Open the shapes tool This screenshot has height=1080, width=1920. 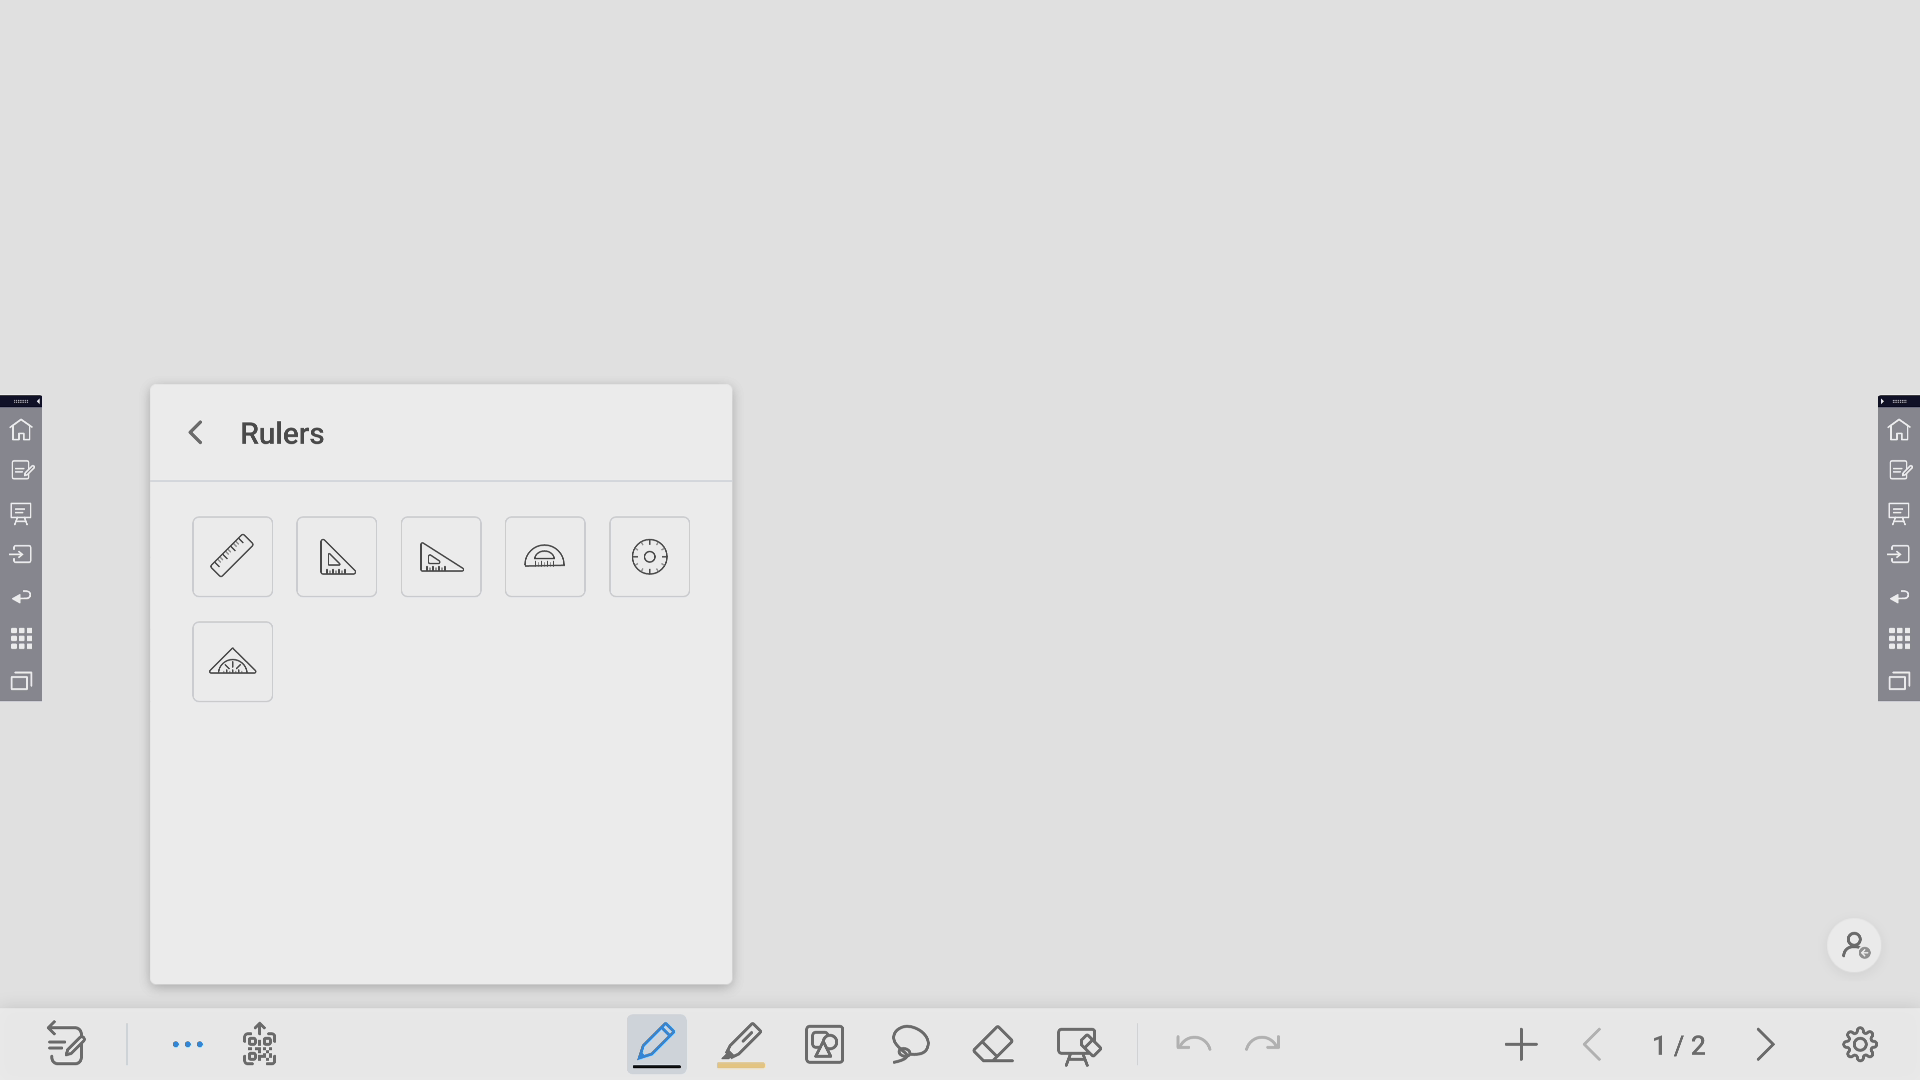point(825,1044)
